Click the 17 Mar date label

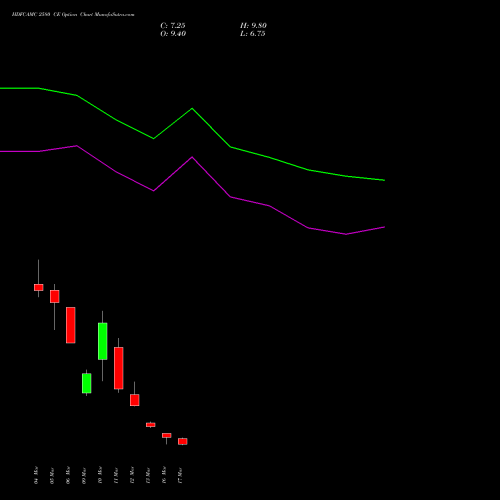(x=180, y=476)
